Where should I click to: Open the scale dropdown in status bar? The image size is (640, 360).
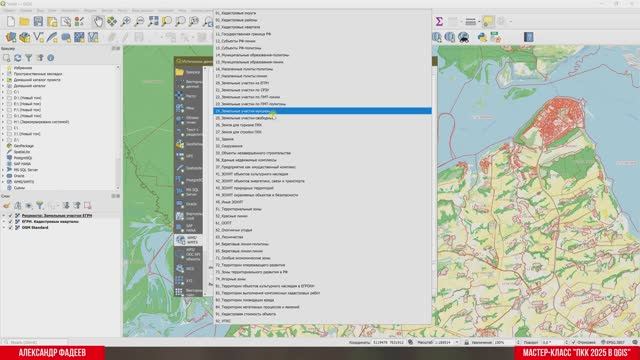[457, 342]
